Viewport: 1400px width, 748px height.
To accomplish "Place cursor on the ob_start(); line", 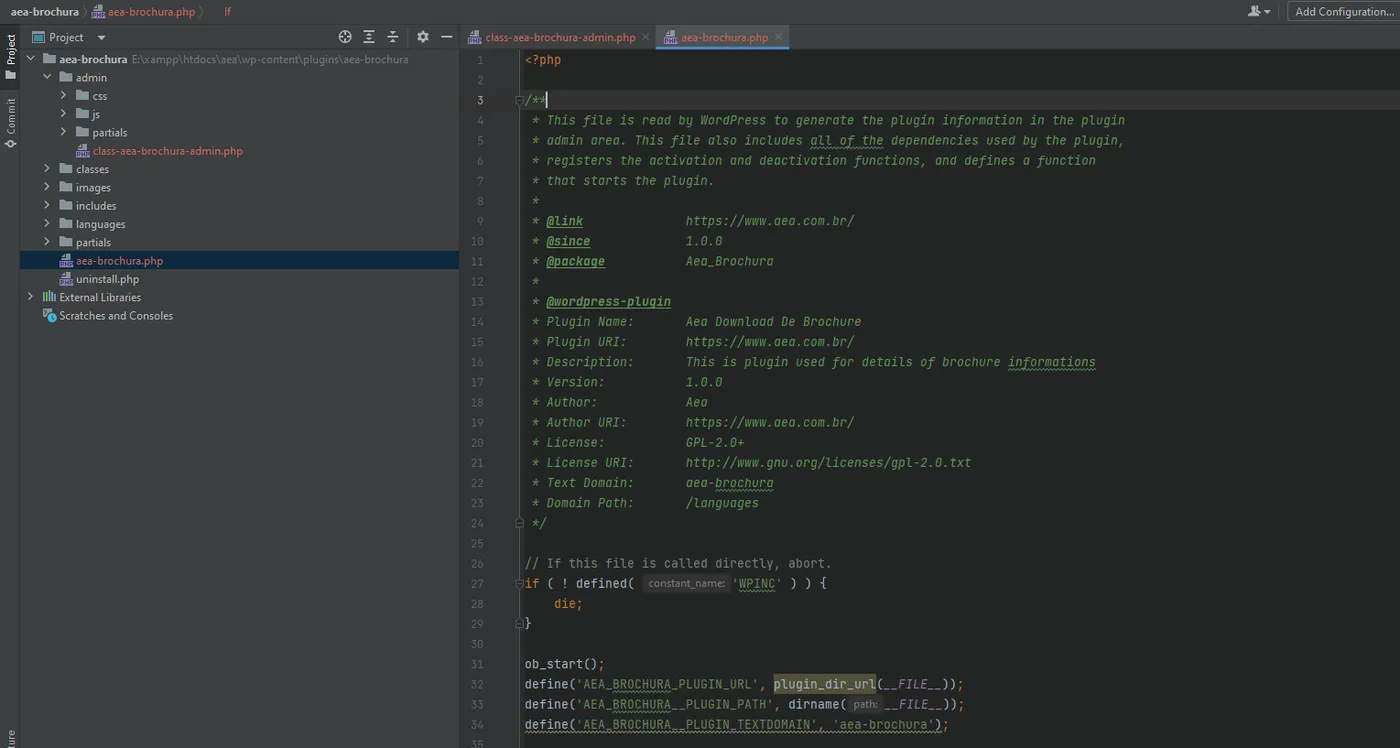I will tap(565, 664).
